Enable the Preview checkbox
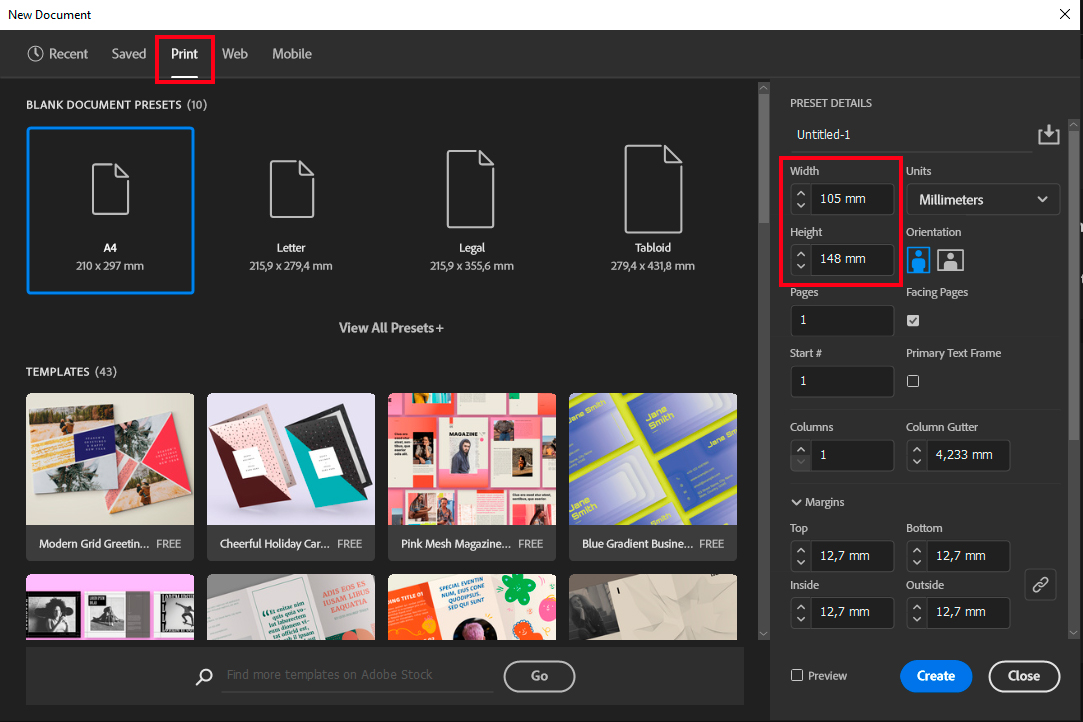Viewport: 1083px width, 722px height. click(796, 676)
